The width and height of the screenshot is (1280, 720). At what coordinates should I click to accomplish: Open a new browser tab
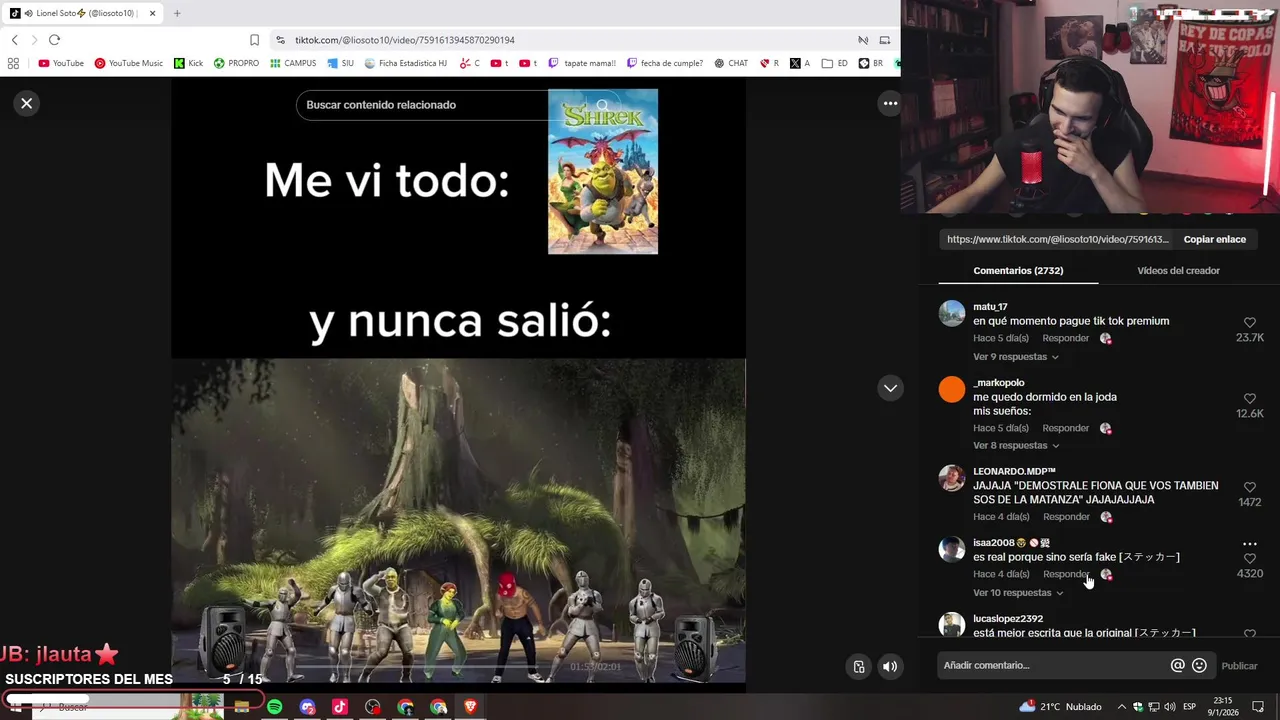[x=177, y=13]
